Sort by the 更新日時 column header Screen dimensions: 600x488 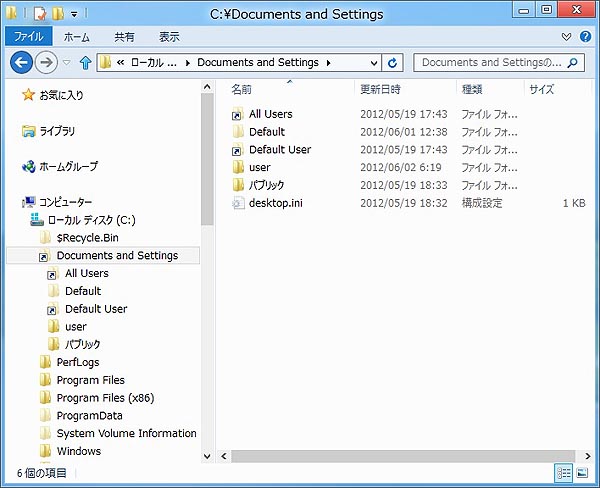pyautogui.click(x=382, y=89)
